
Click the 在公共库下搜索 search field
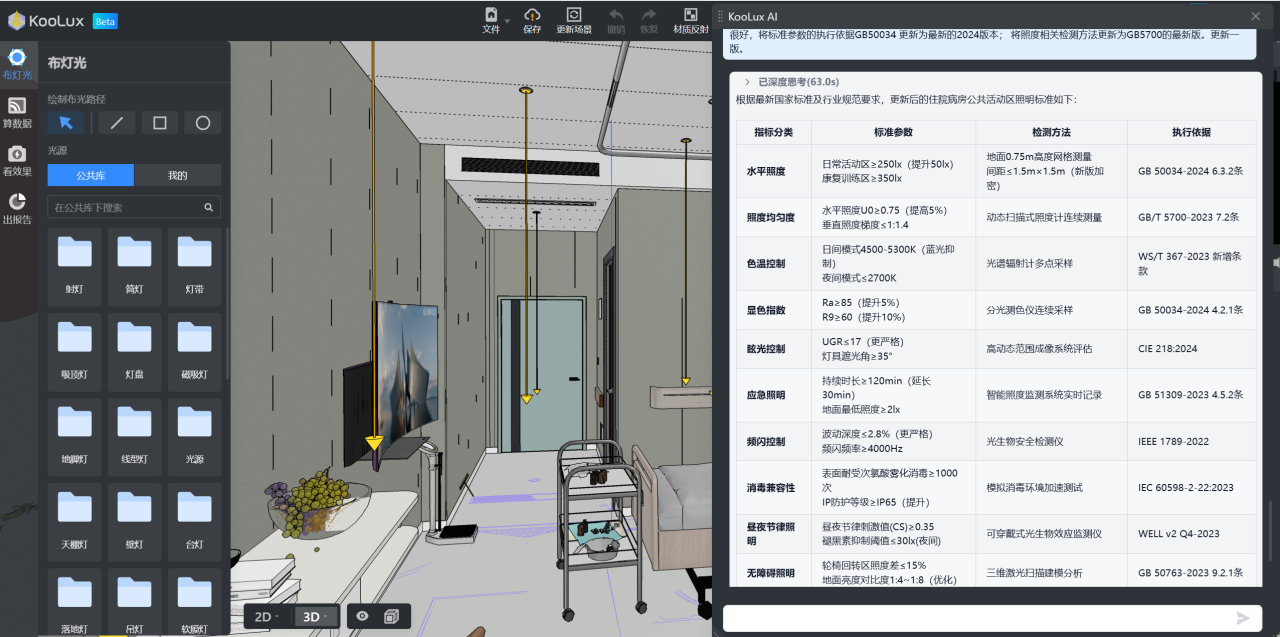click(134, 207)
